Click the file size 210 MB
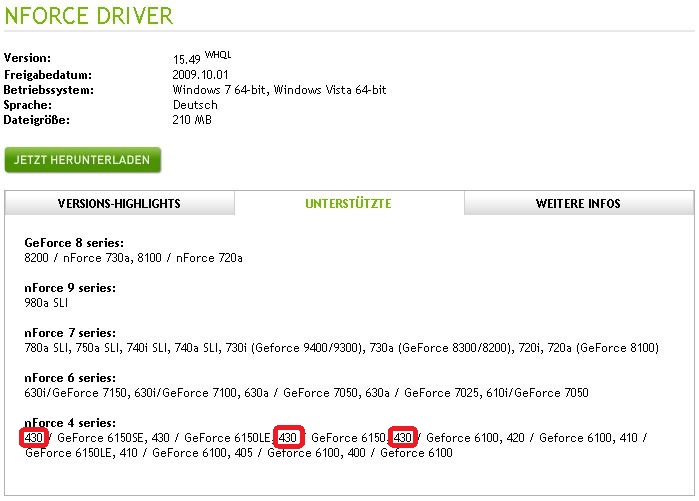699x501 pixels. tap(192, 119)
